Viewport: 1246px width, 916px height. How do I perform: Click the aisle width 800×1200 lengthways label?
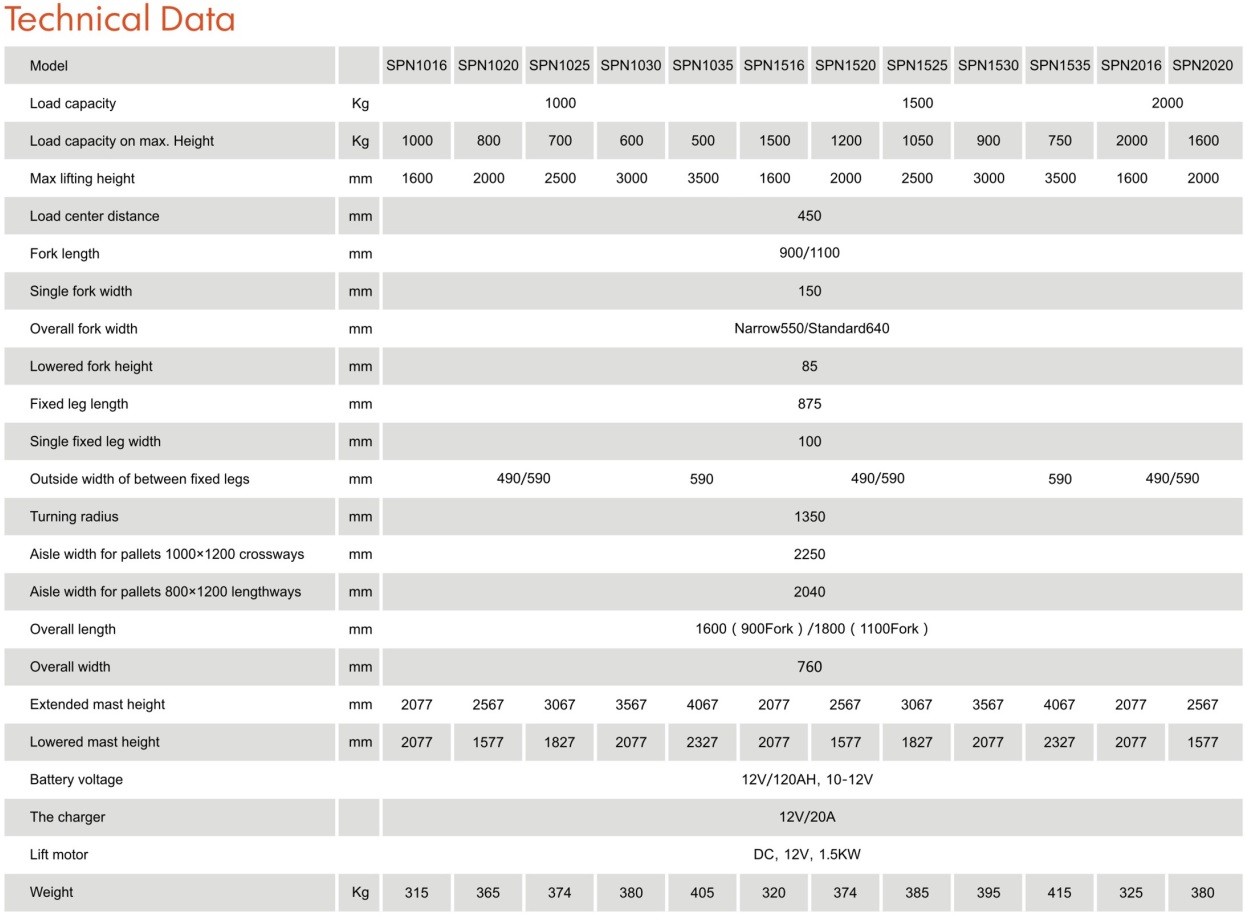coord(165,592)
